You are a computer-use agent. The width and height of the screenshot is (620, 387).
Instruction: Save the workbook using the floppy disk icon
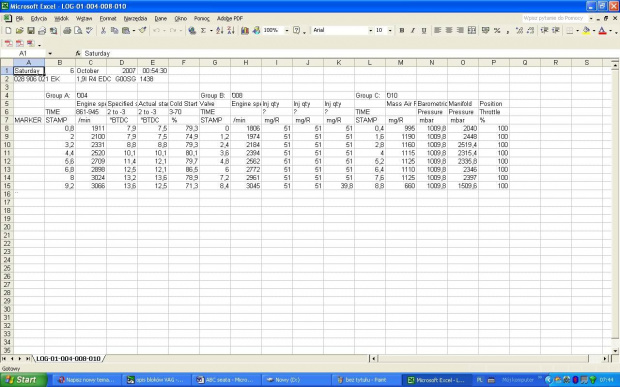click(x=30, y=30)
